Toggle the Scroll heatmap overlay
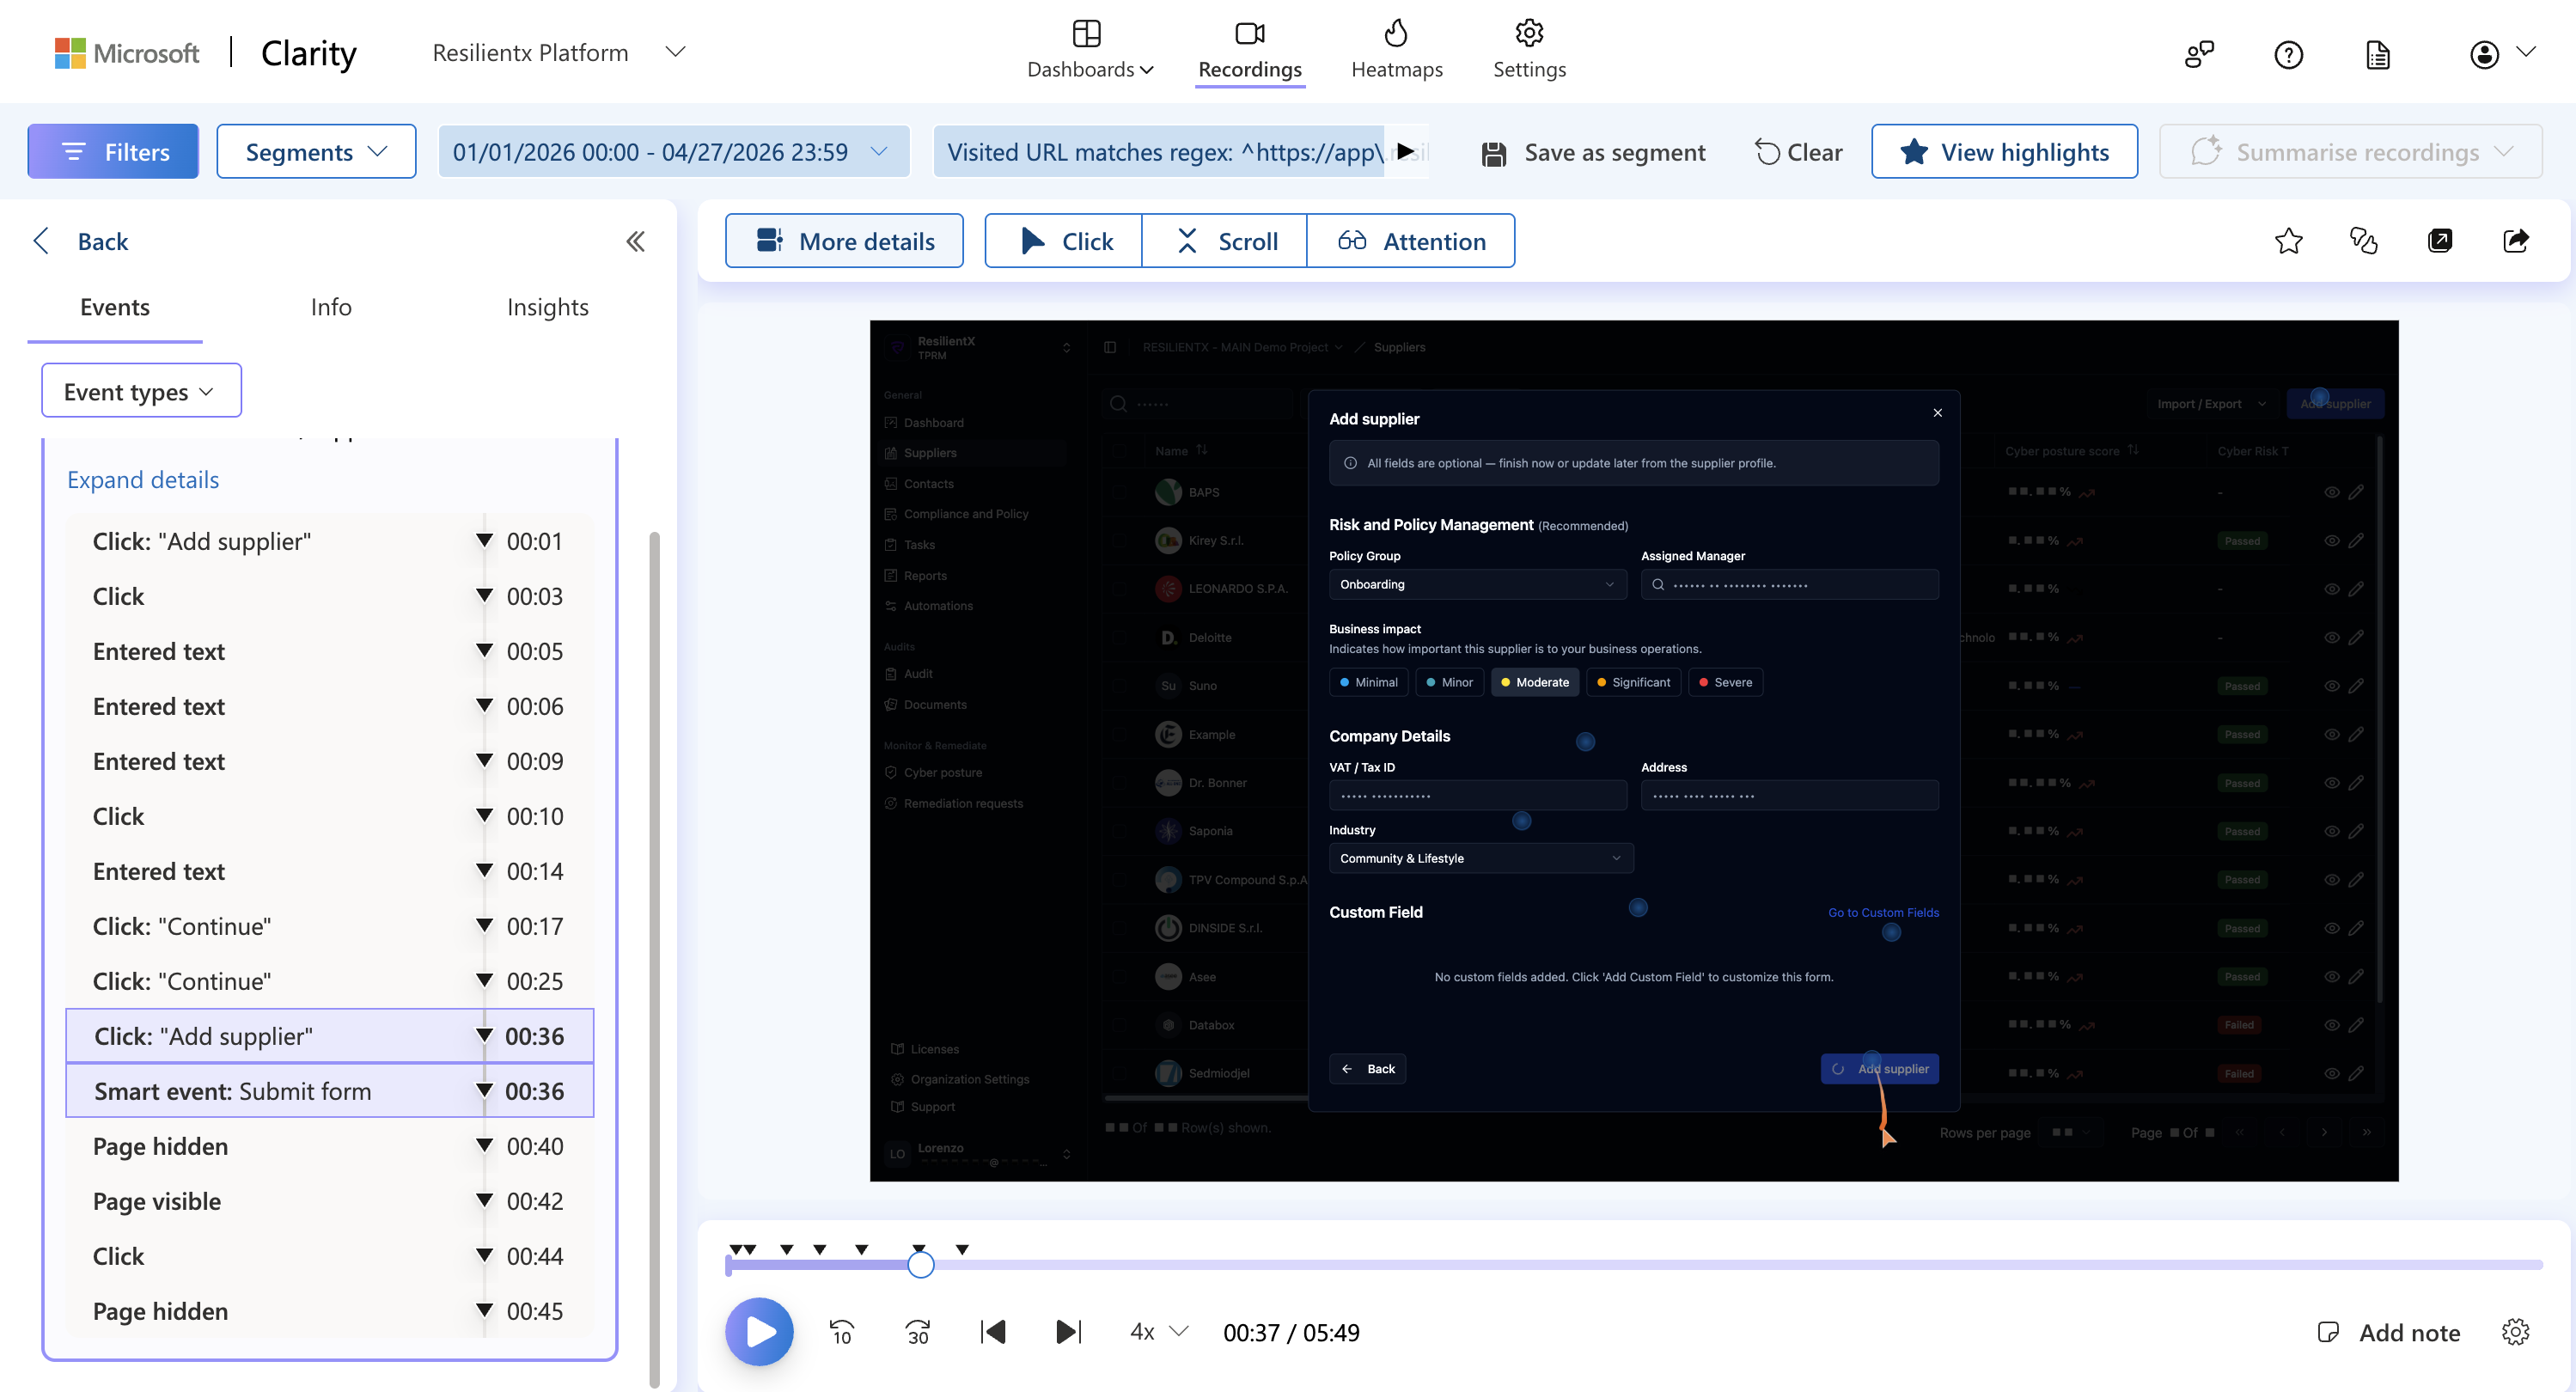2576x1392 pixels. click(1224, 241)
